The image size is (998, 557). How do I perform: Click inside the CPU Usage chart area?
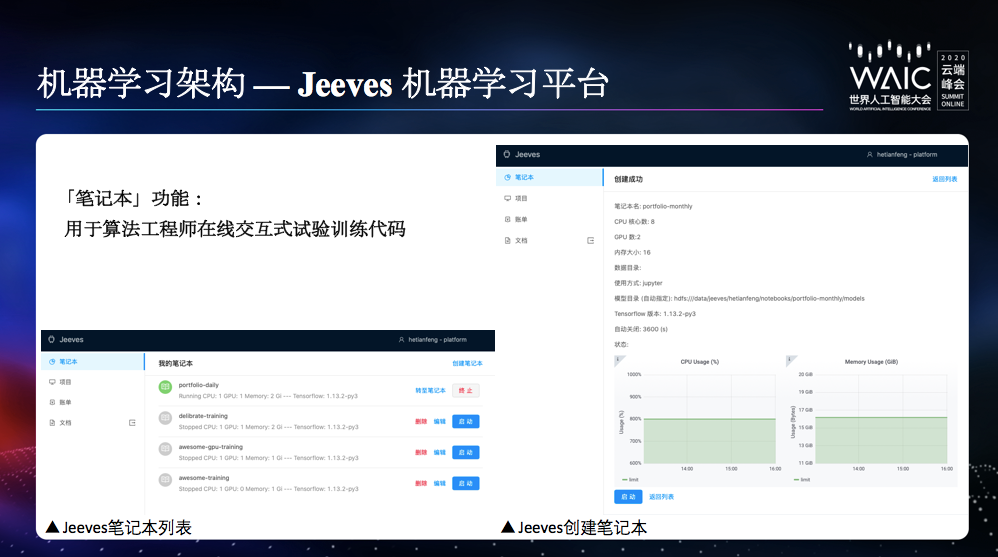(709, 419)
